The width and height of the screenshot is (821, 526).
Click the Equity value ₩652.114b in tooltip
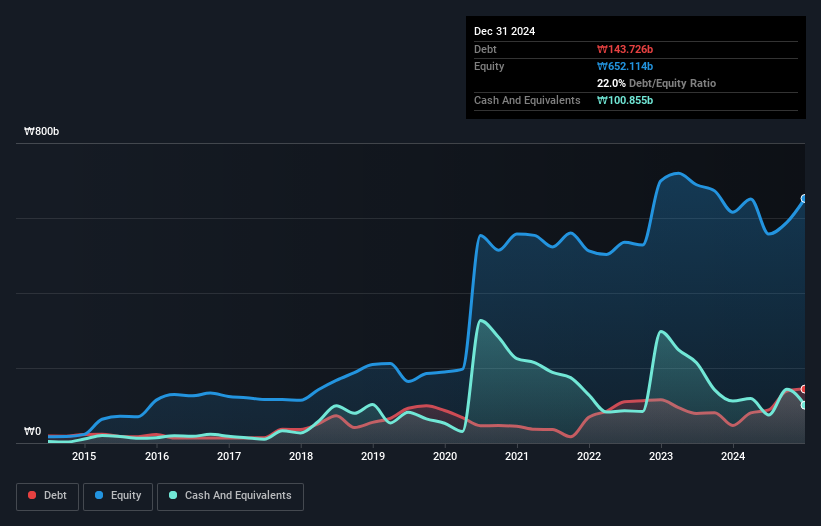point(625,66)
